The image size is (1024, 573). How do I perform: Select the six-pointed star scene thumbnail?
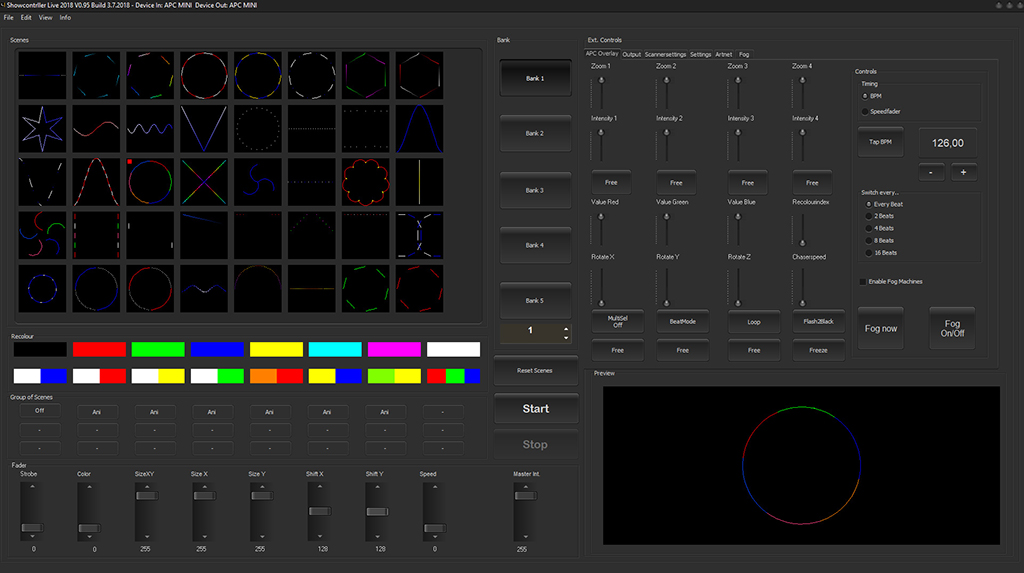click(42, 129)
